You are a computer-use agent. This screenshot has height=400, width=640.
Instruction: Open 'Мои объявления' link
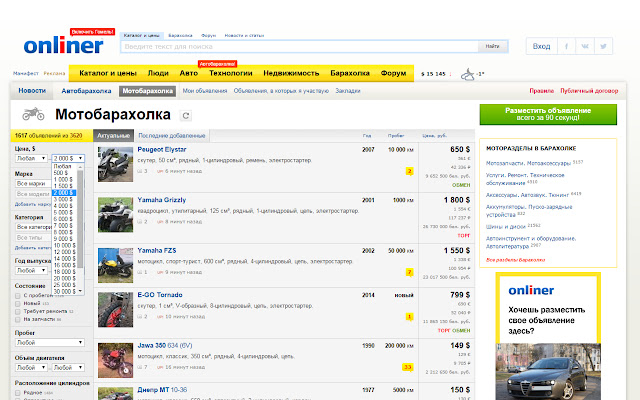coord(204,91)
